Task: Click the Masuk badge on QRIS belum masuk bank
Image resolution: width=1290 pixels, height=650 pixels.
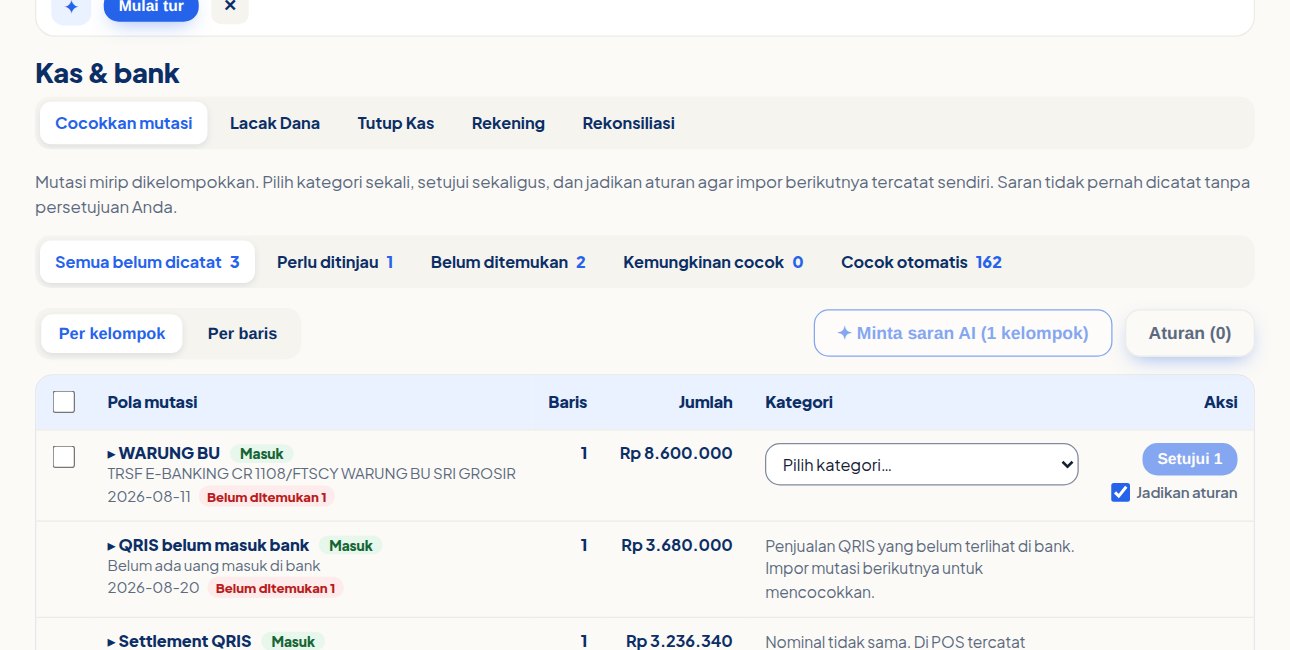Action: [351, 546]
